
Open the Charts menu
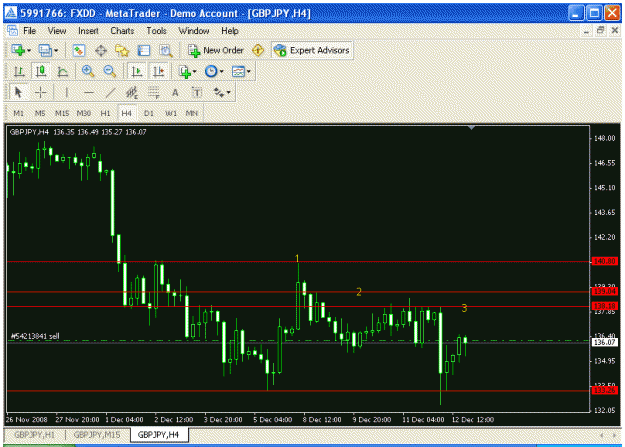pyautogui.click(x=122, y=31)
